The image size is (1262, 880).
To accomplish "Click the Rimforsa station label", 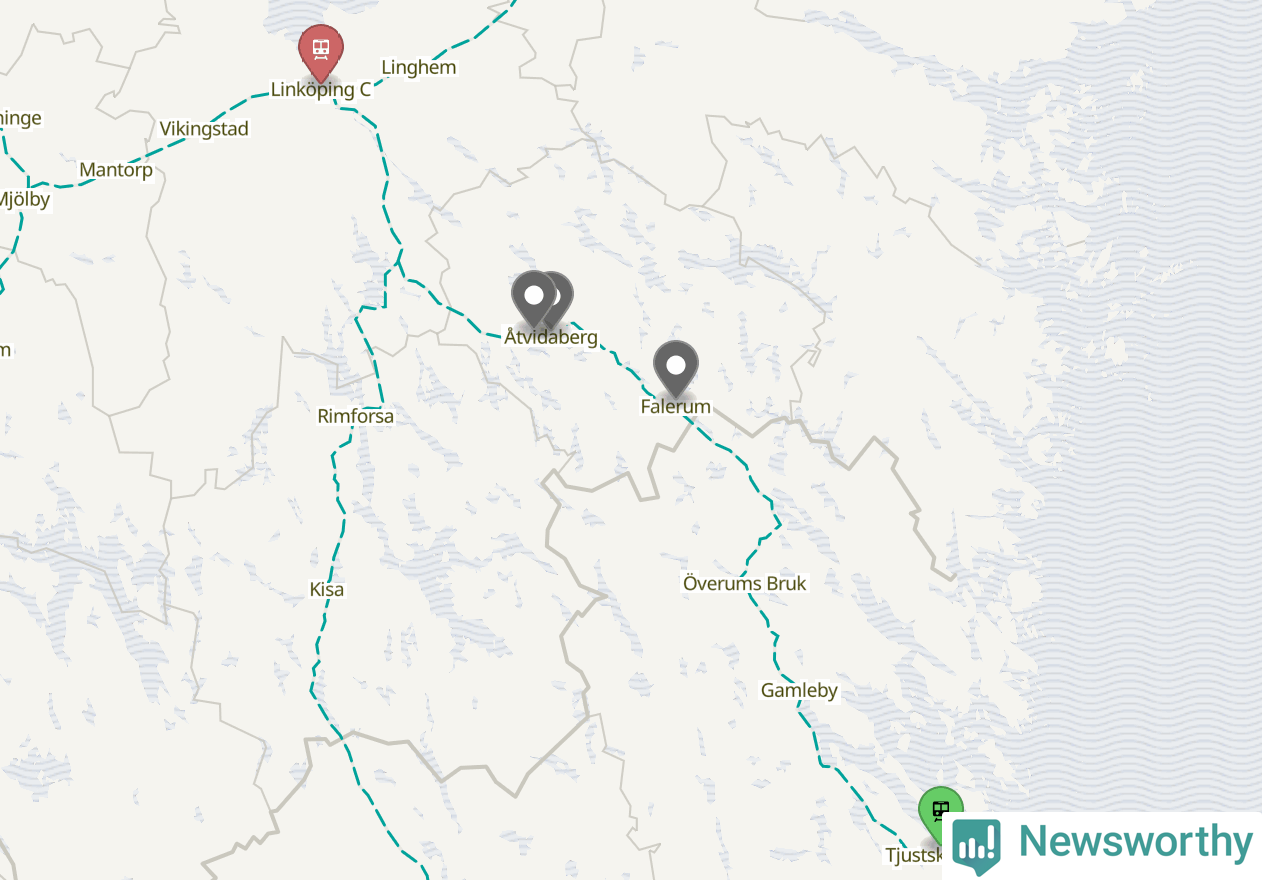I will [x=356, y=416].
